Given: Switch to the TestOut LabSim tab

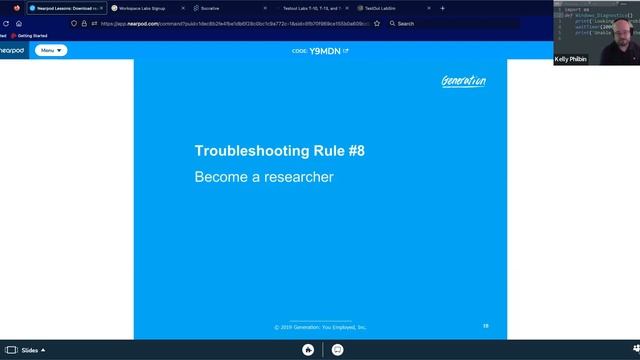Looking at the screenshot, I should pos(380,8).
